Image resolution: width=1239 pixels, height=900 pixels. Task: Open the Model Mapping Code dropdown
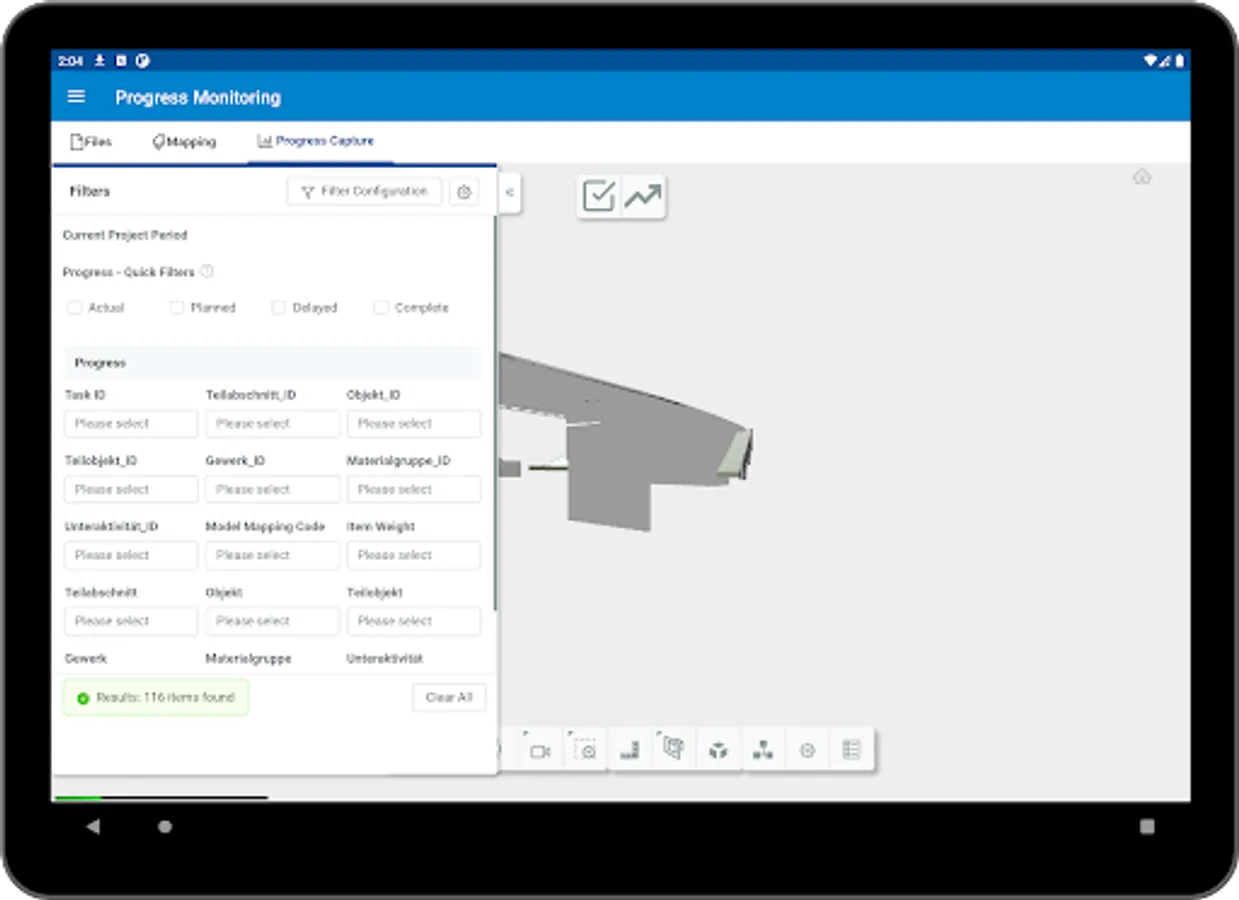coord(272,555)
